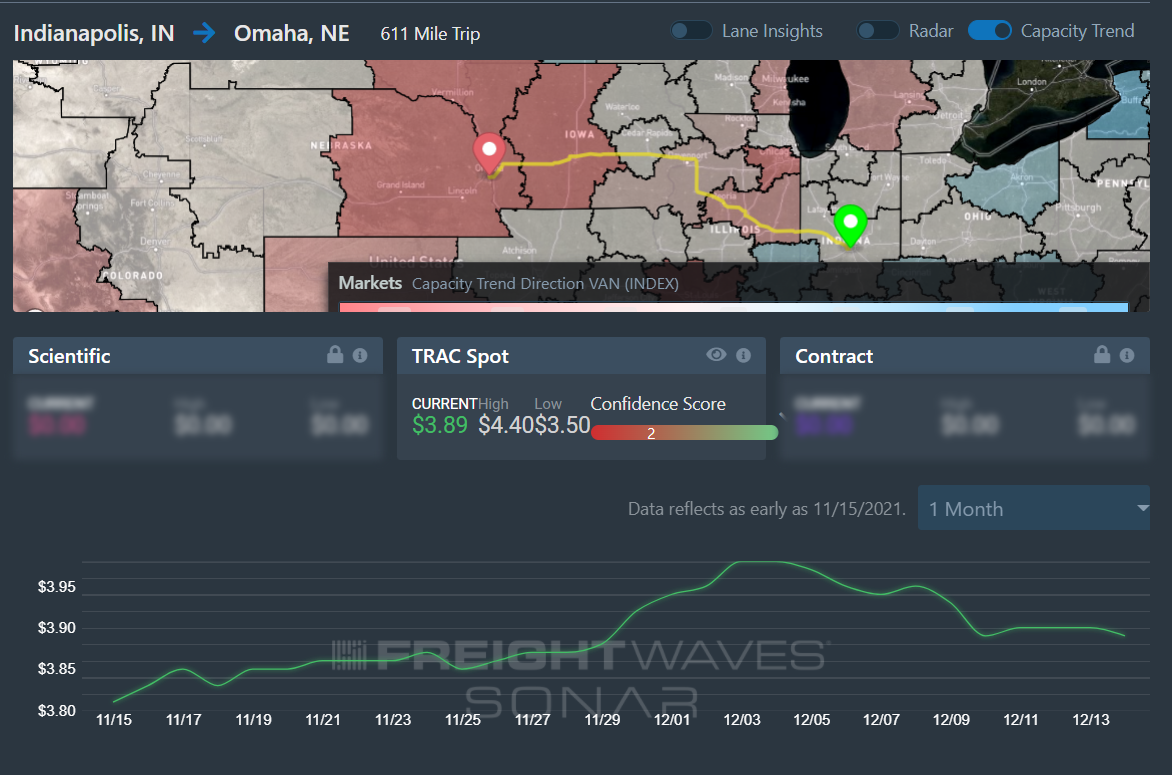Click the TRAC Spot info icon
Screen dimensions: 1172x775
point(743,355)
